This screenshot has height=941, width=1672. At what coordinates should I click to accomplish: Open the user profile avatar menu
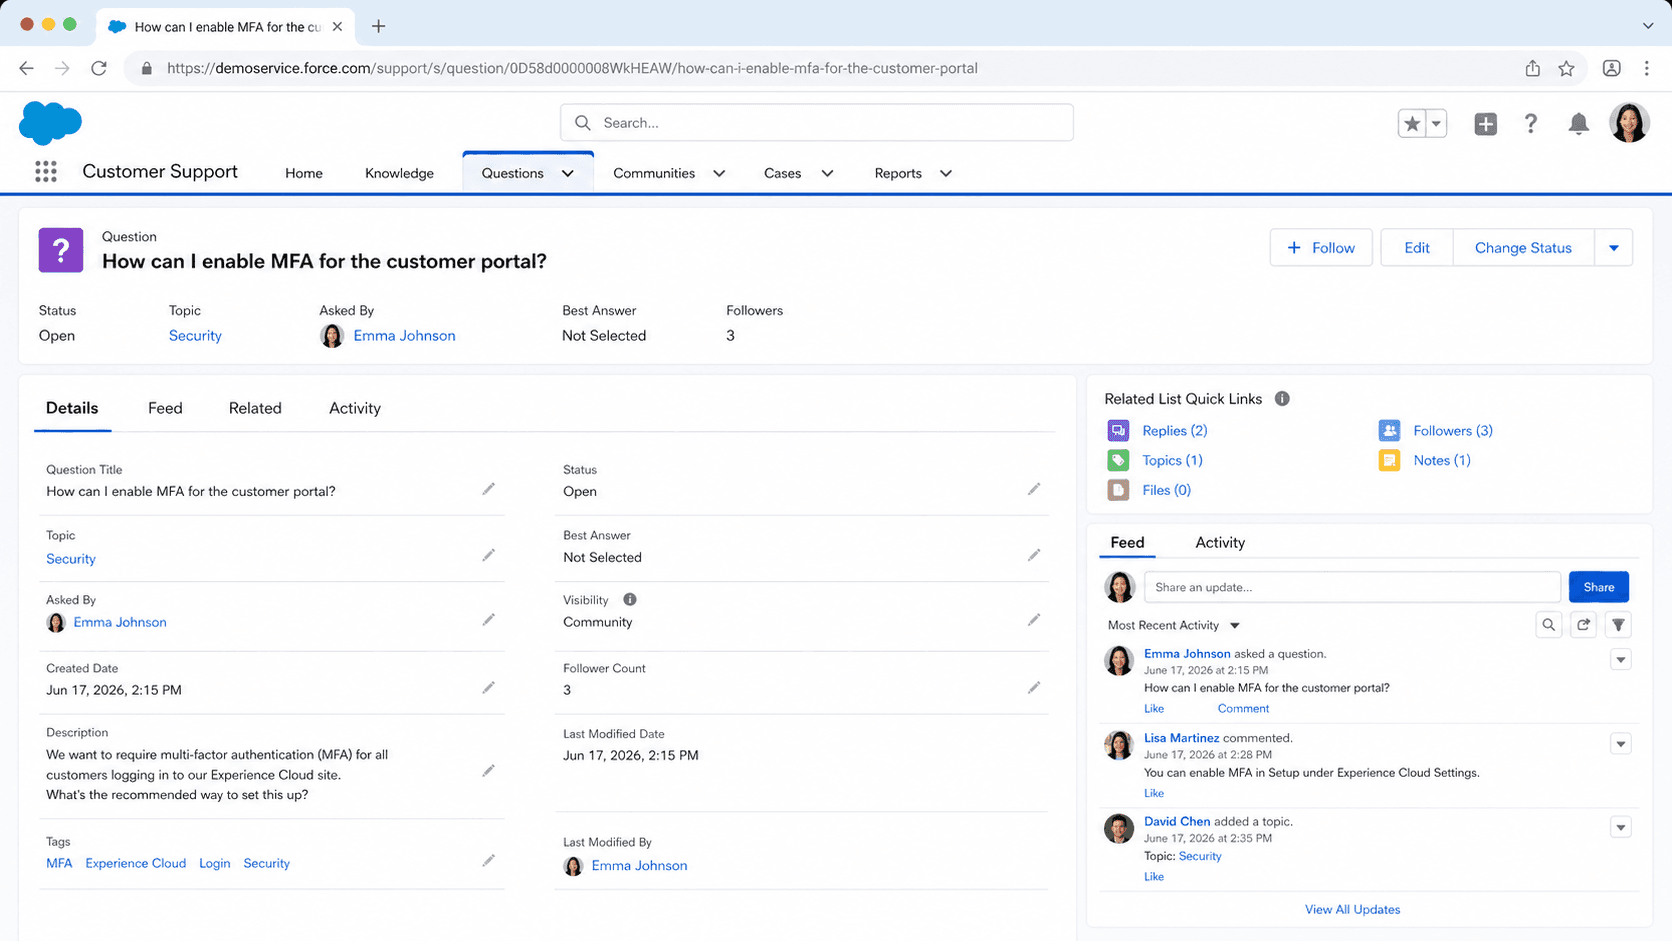click(x=1628, y=123)
